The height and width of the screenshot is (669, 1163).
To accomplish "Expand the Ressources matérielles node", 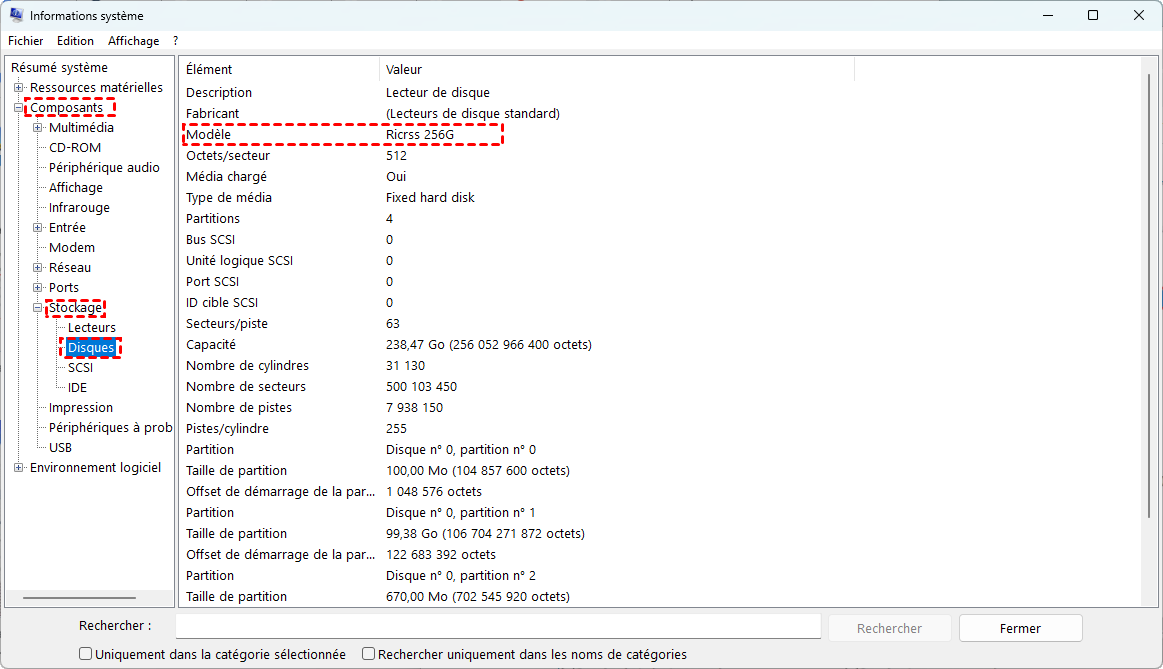I will pos(19,88).
